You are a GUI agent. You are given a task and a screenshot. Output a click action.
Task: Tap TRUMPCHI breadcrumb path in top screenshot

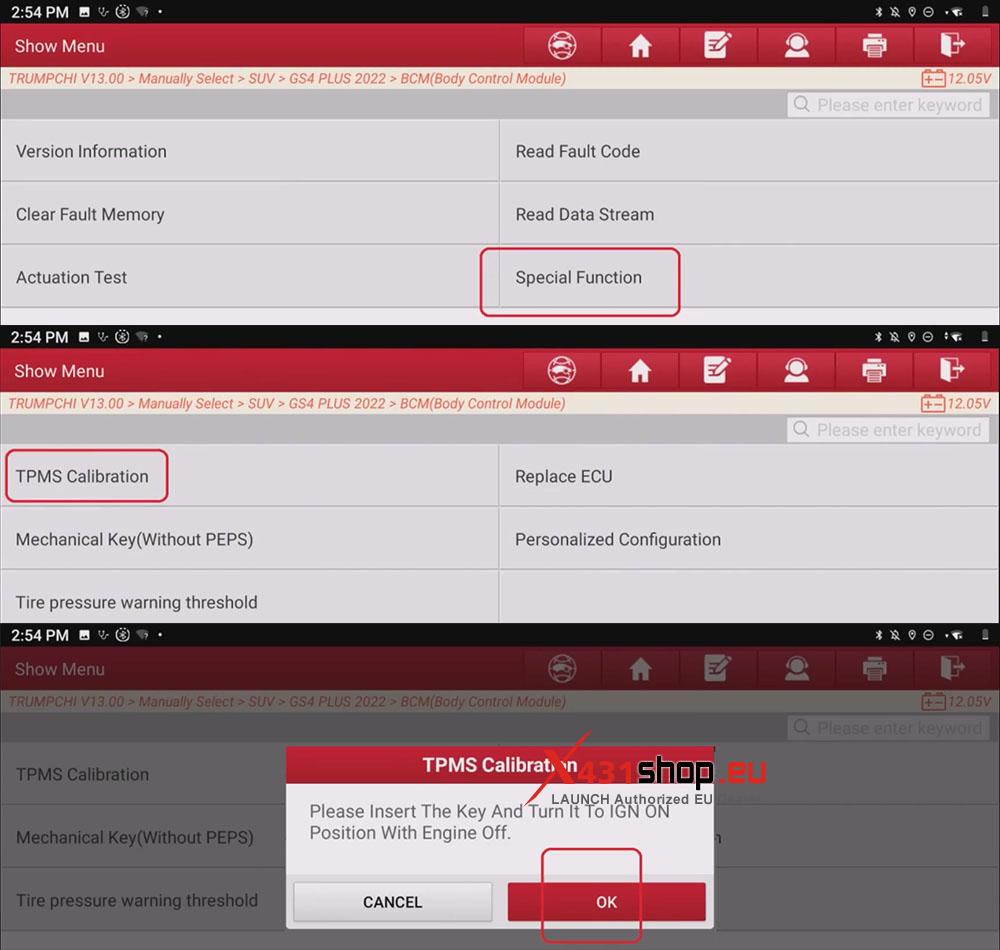click(287, 78)
